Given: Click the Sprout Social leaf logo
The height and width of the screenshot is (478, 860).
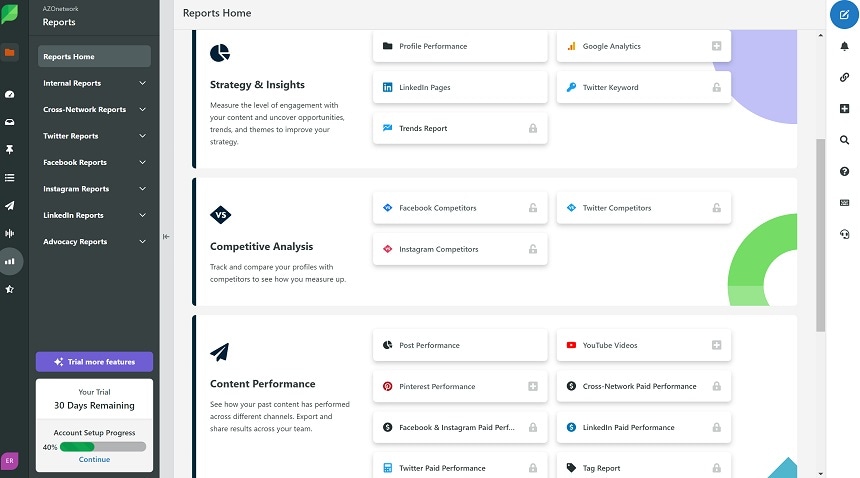Looking at the screenshot, I should point(9,14).
